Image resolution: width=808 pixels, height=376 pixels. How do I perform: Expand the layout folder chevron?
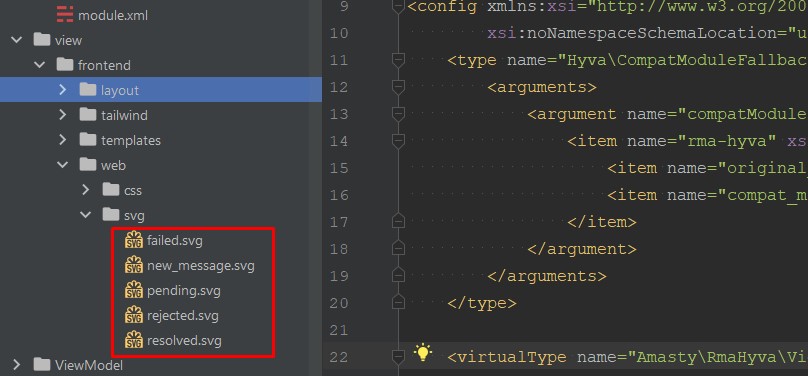pos(63,90)
